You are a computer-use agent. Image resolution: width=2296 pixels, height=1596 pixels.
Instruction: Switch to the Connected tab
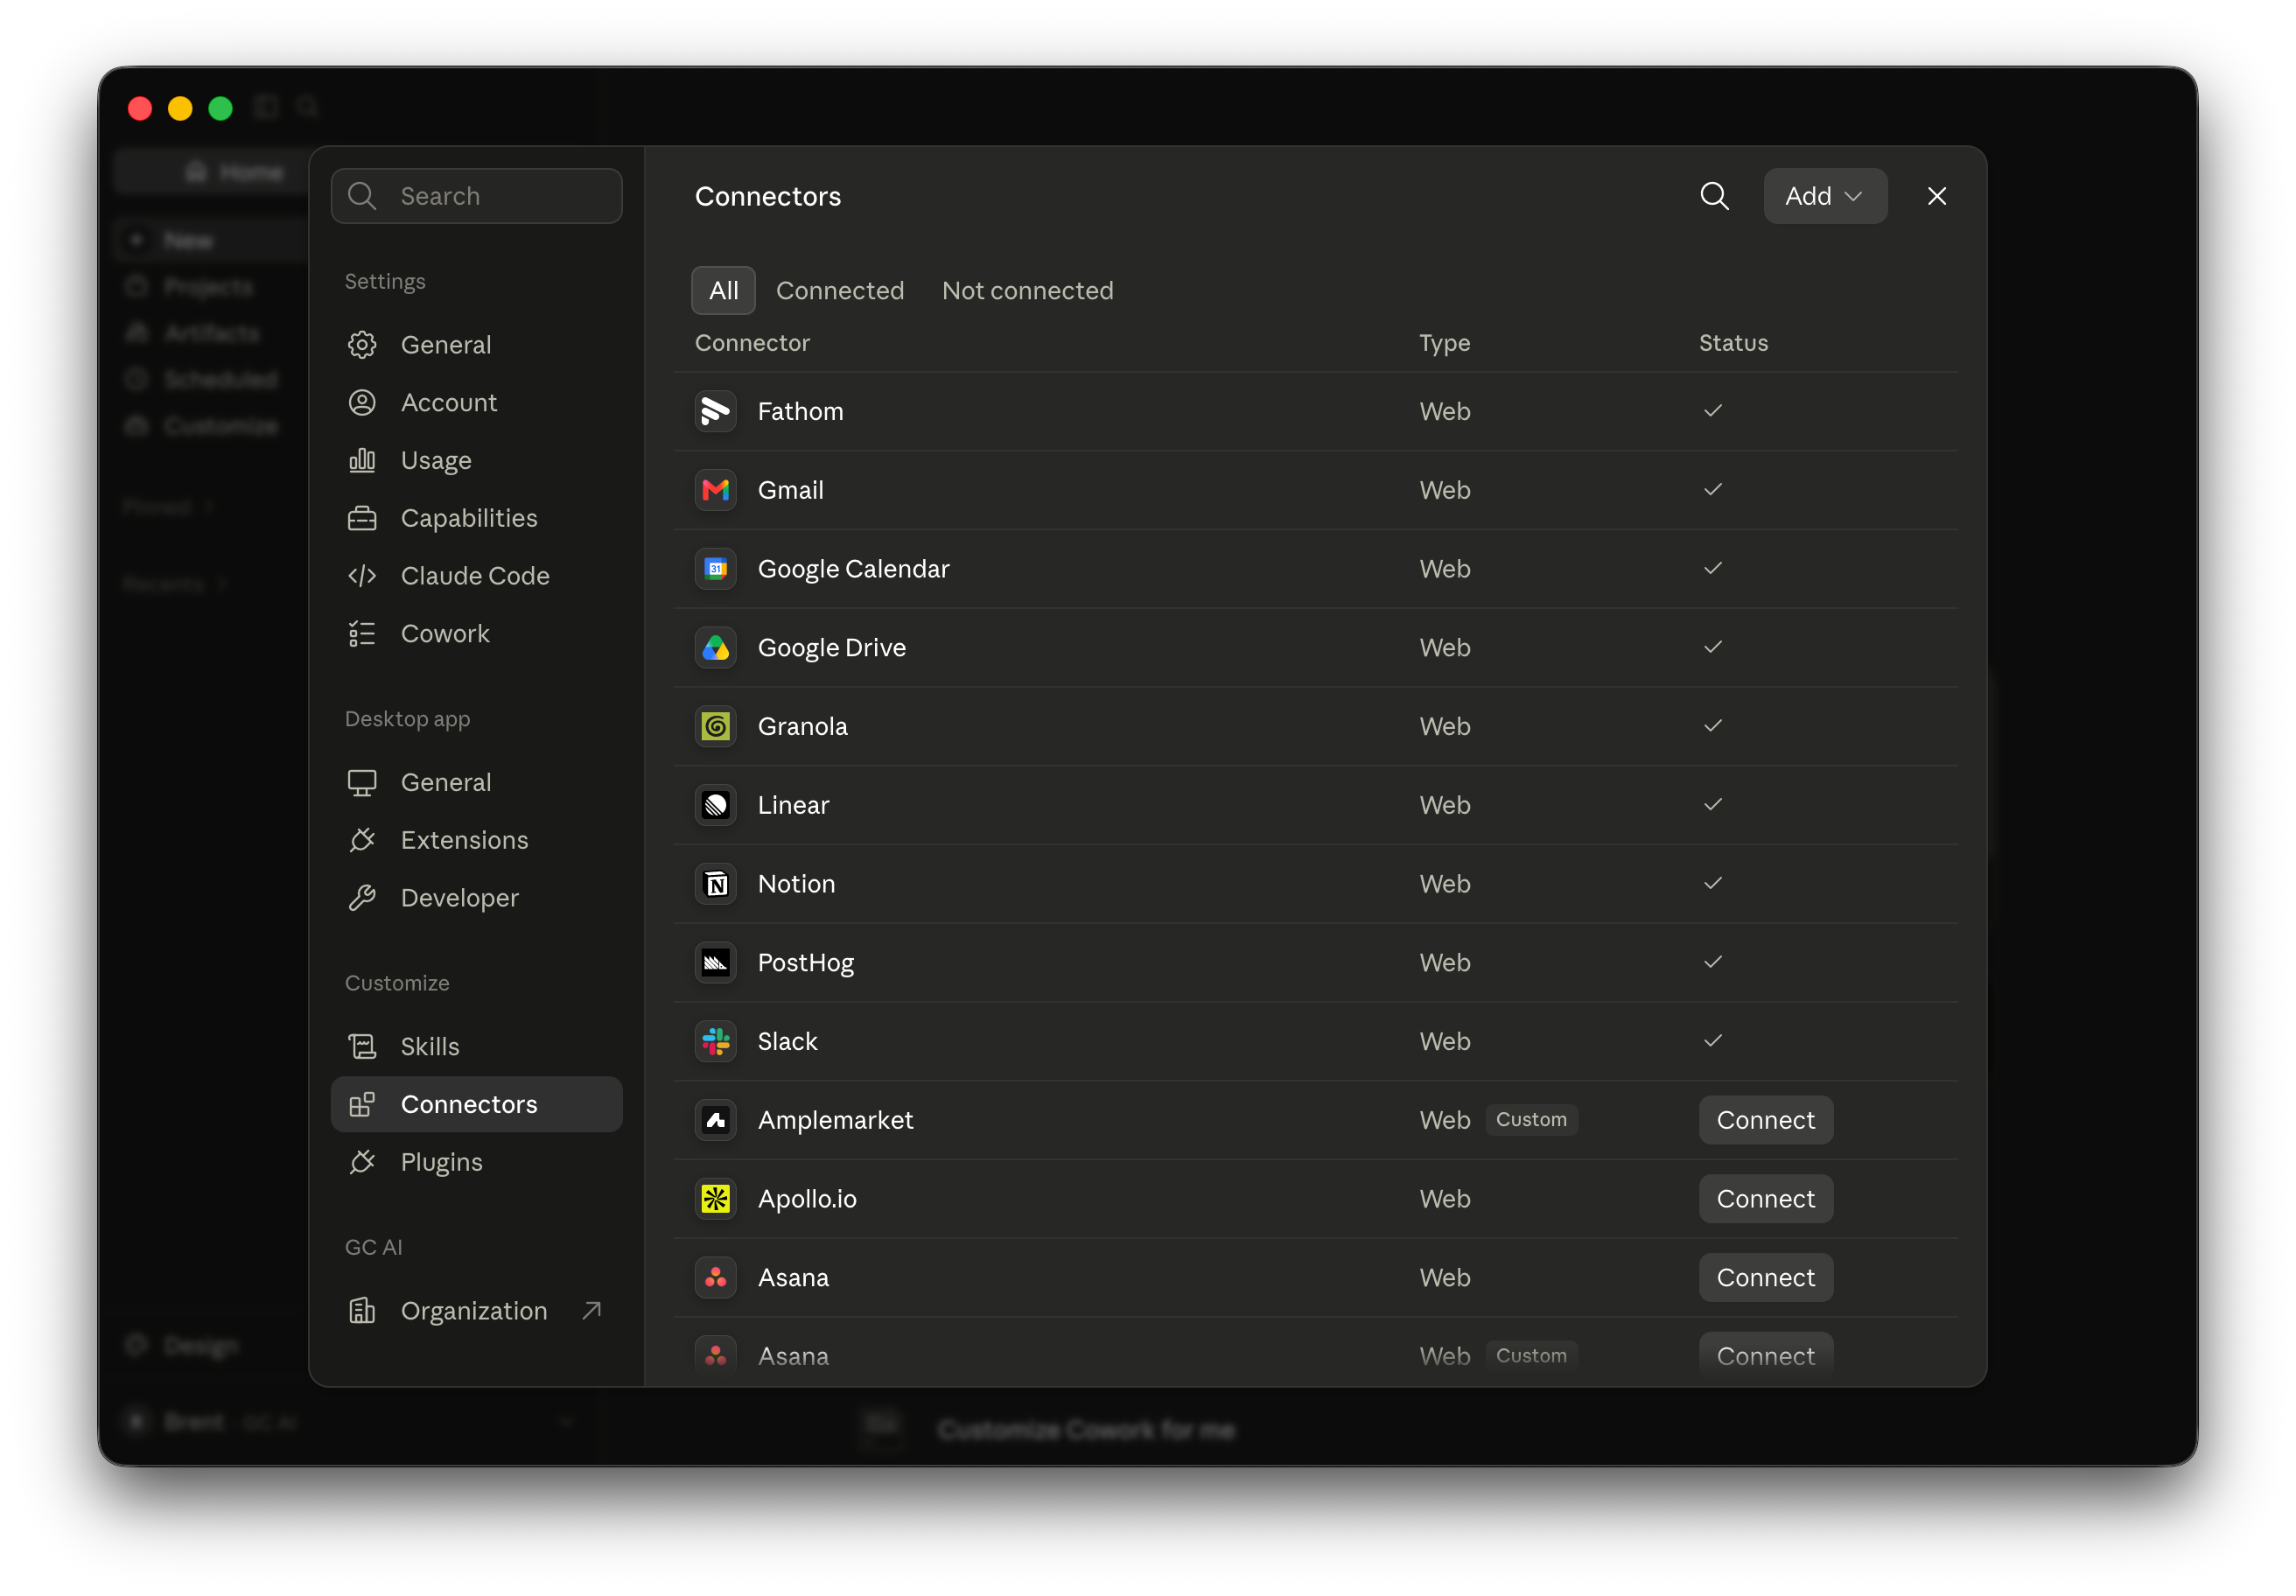point(840,291)
